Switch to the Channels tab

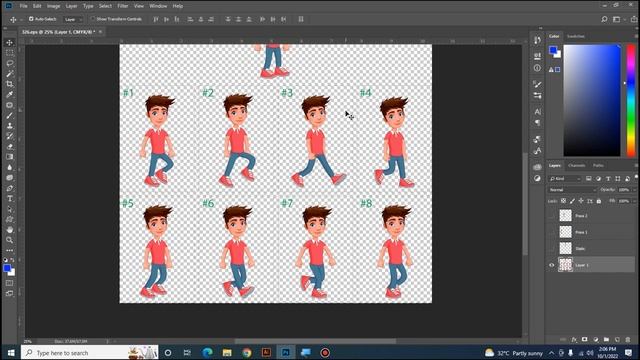coord(576,166)
